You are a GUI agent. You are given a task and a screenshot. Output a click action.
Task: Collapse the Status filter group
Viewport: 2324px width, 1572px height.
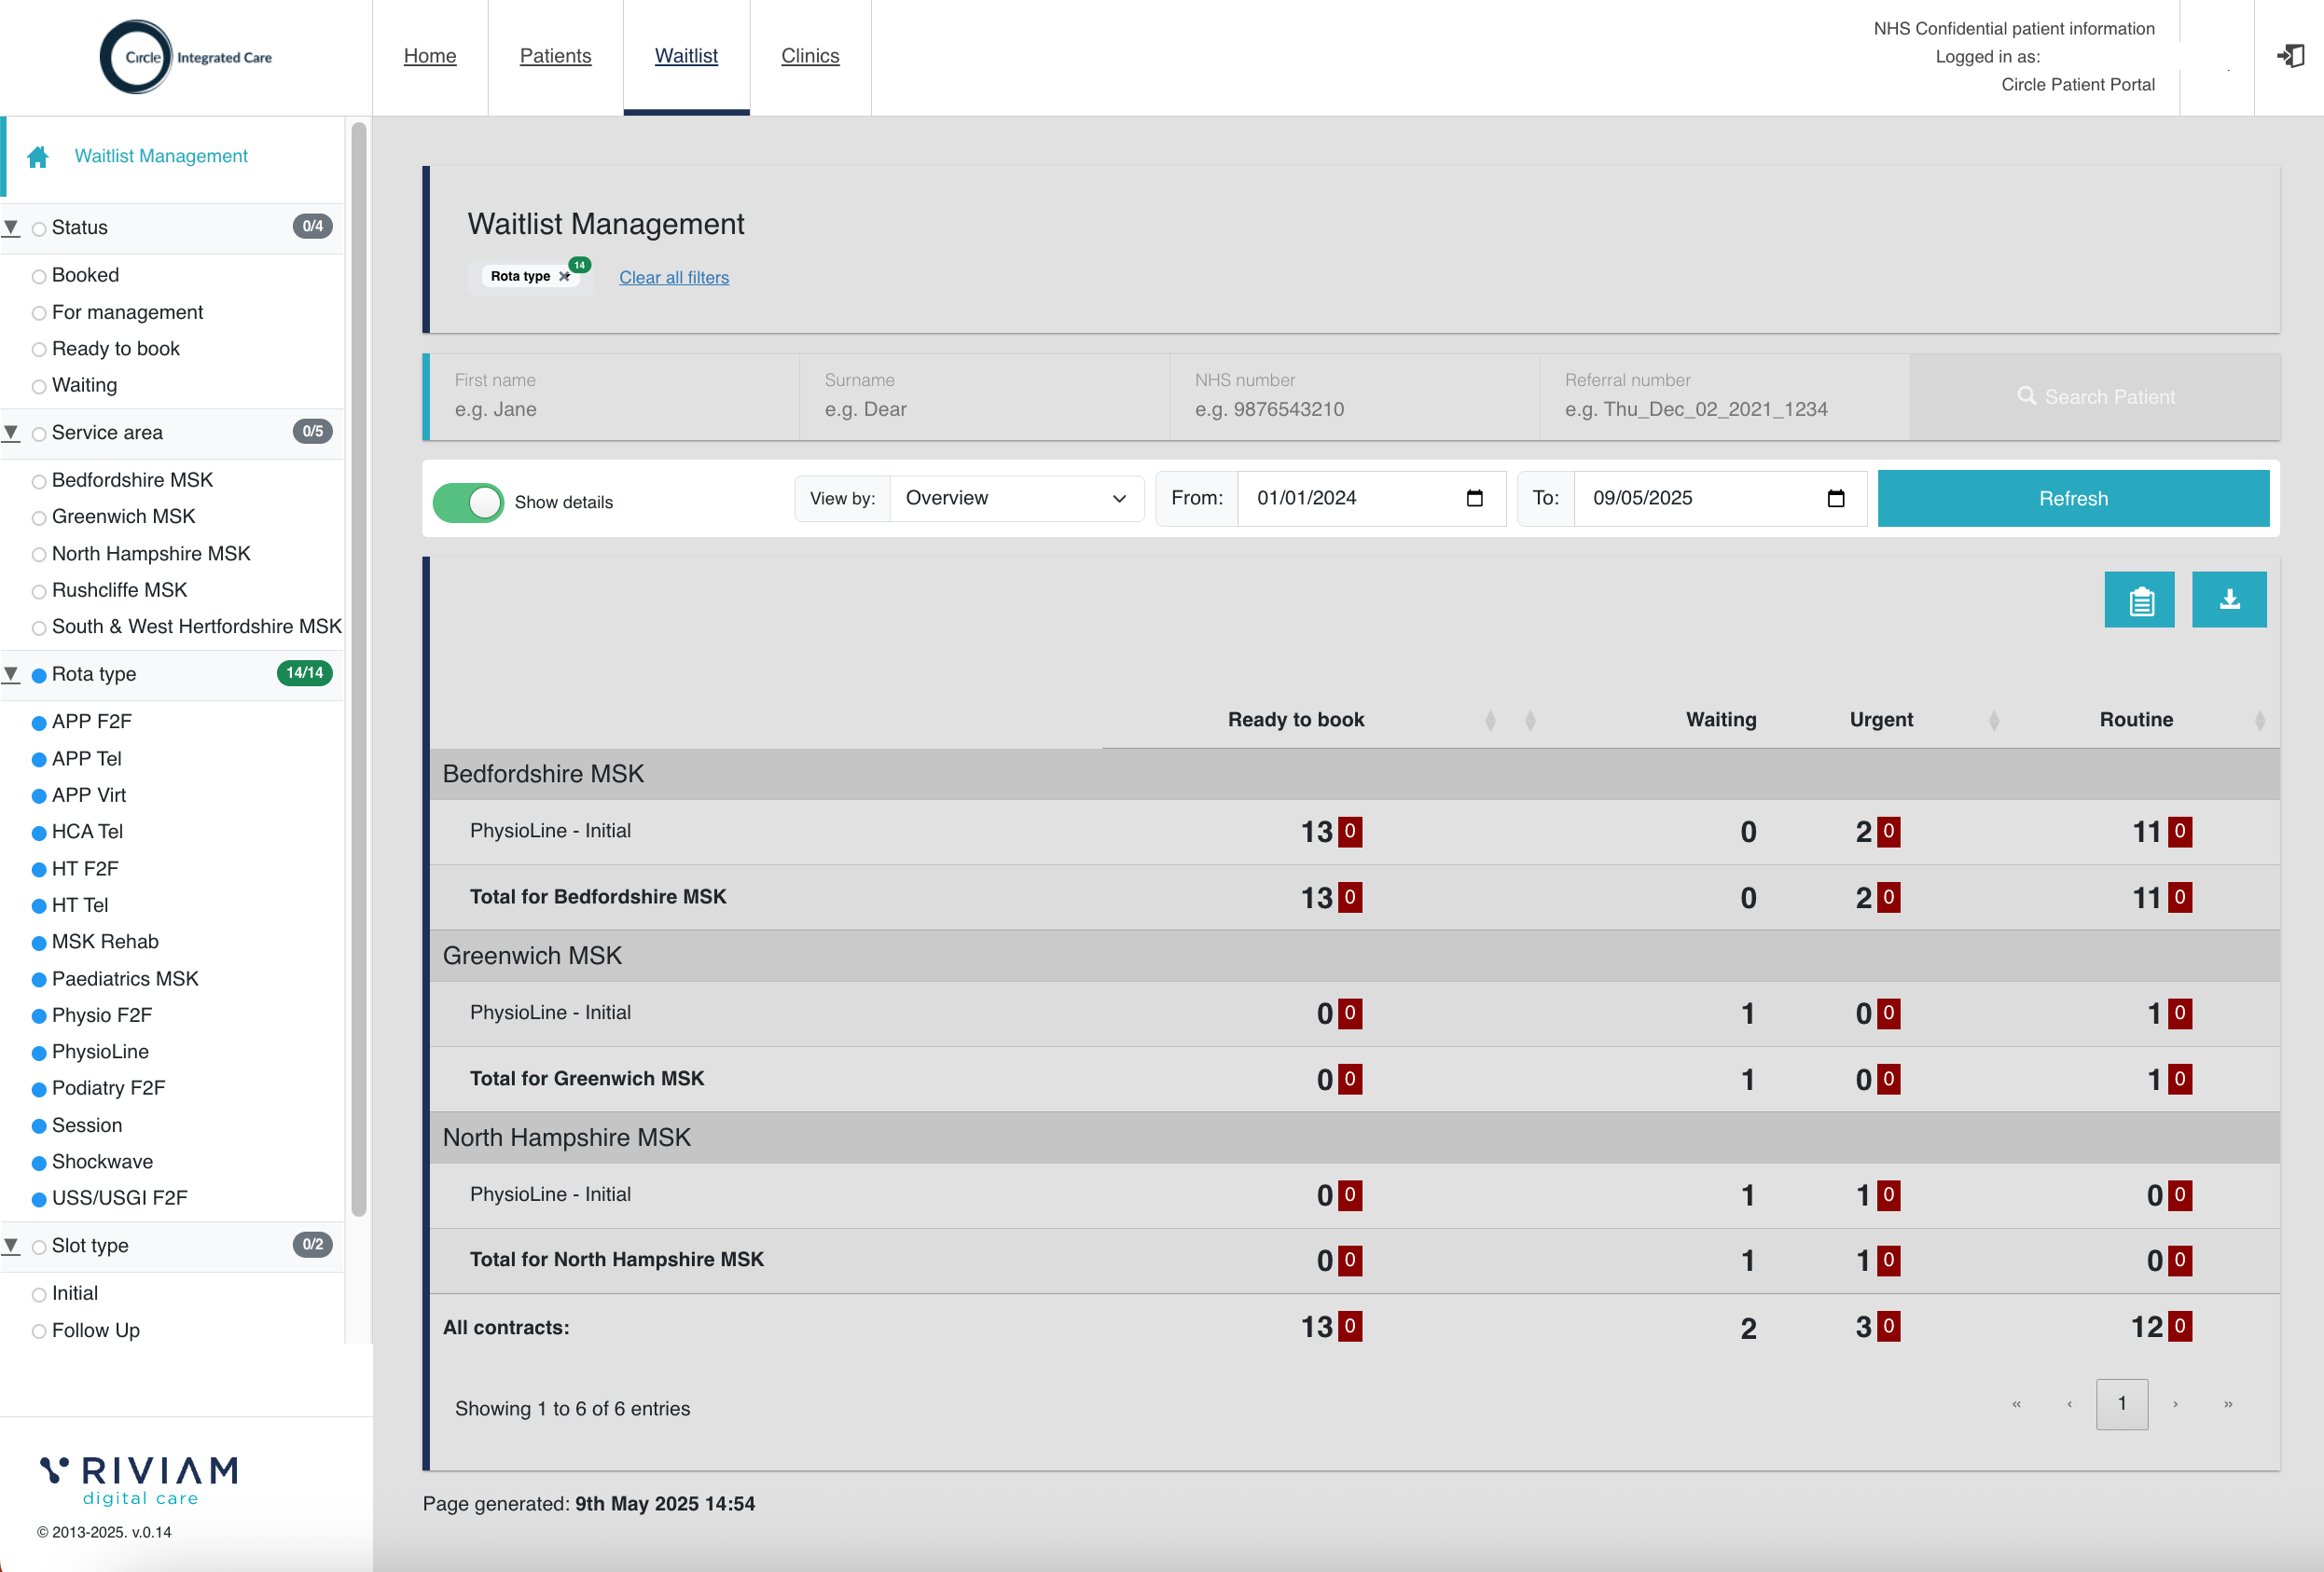pyautogui.click(x=12, y=228)
